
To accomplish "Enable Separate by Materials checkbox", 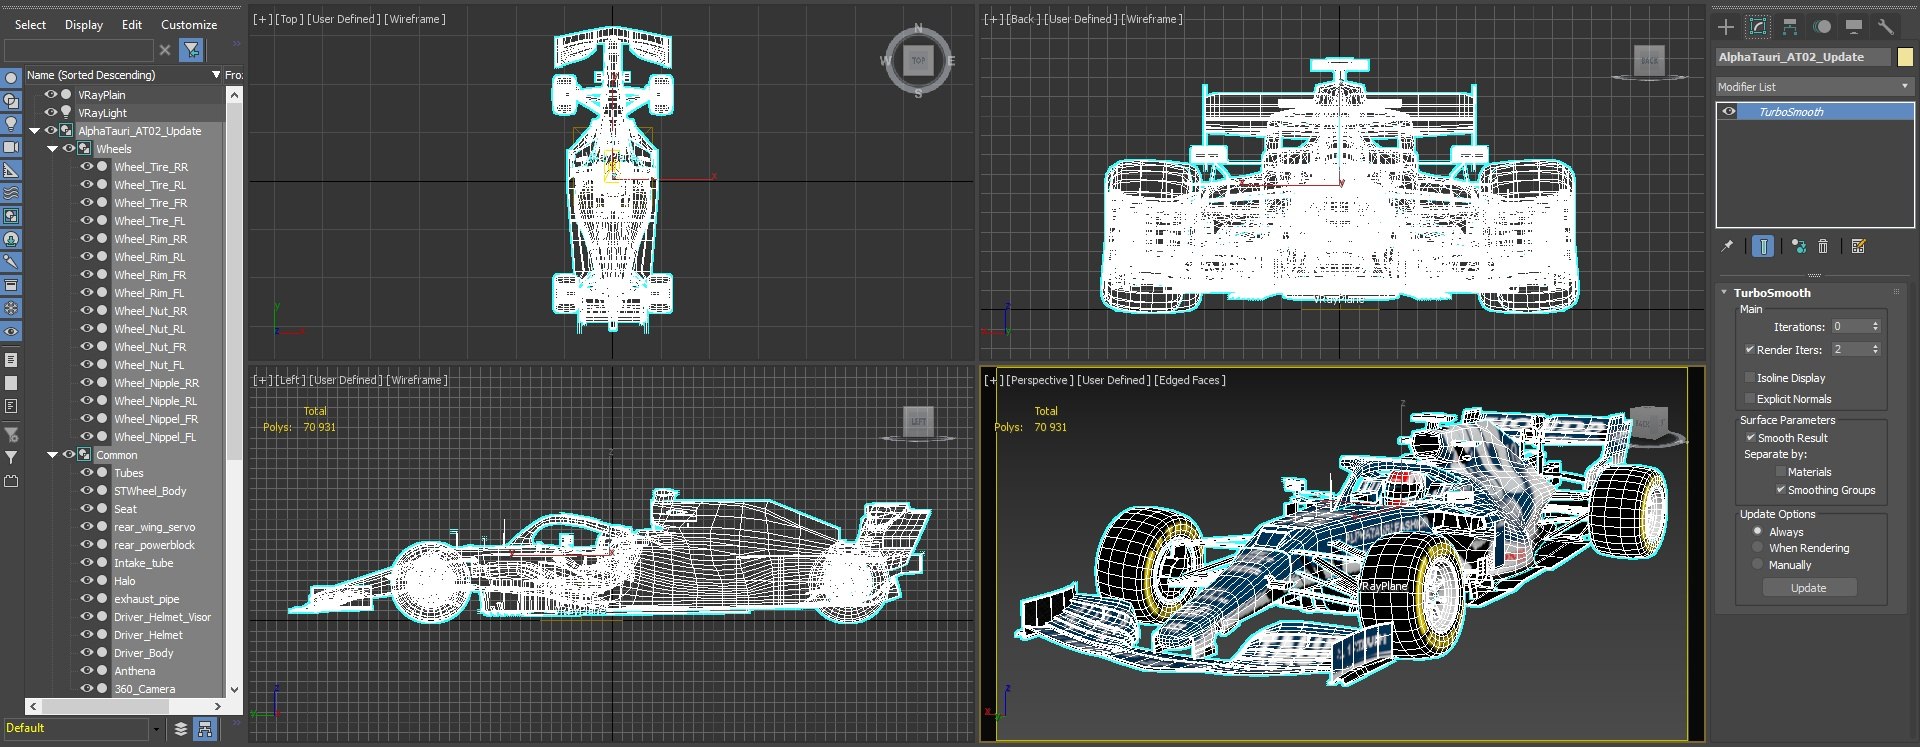I will pyautogui.click(x=1781, y=472).
